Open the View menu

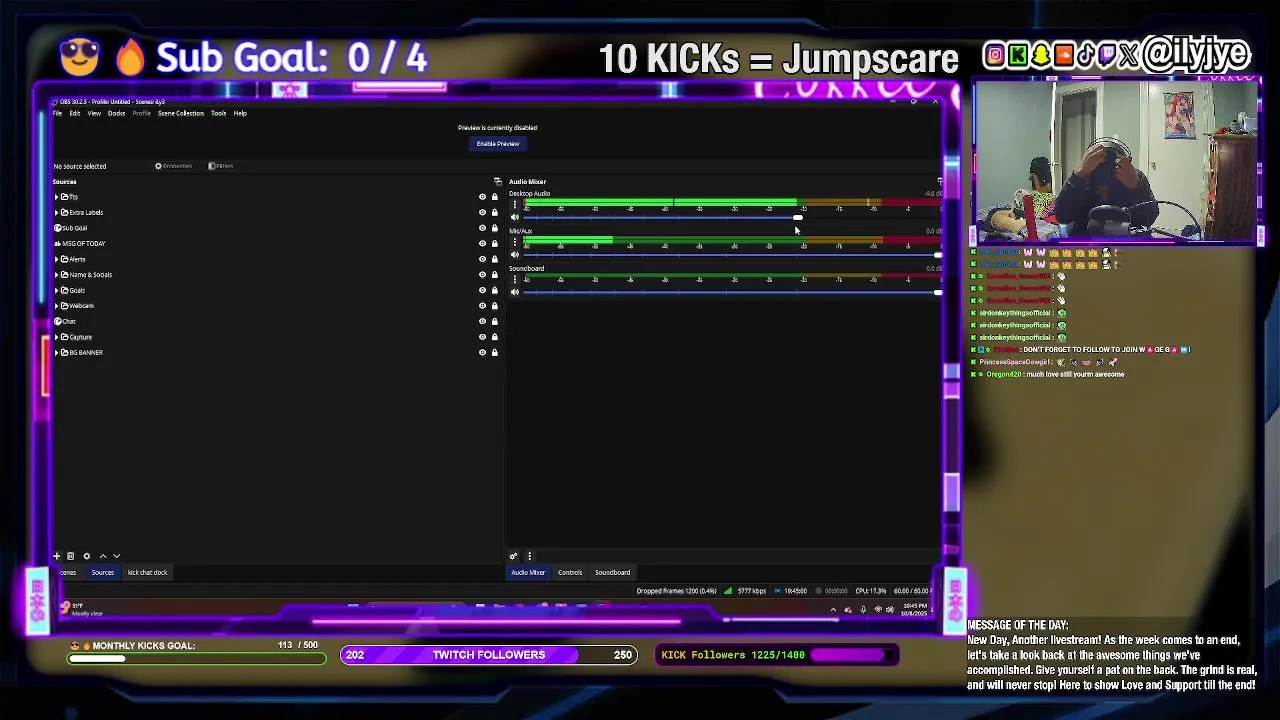(x=94, y=113)
